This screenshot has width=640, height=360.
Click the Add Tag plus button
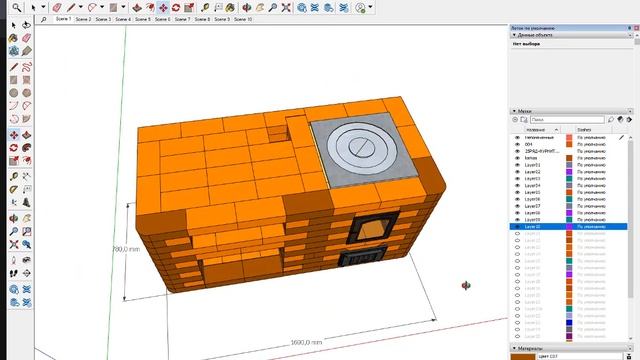pos(515,120)
